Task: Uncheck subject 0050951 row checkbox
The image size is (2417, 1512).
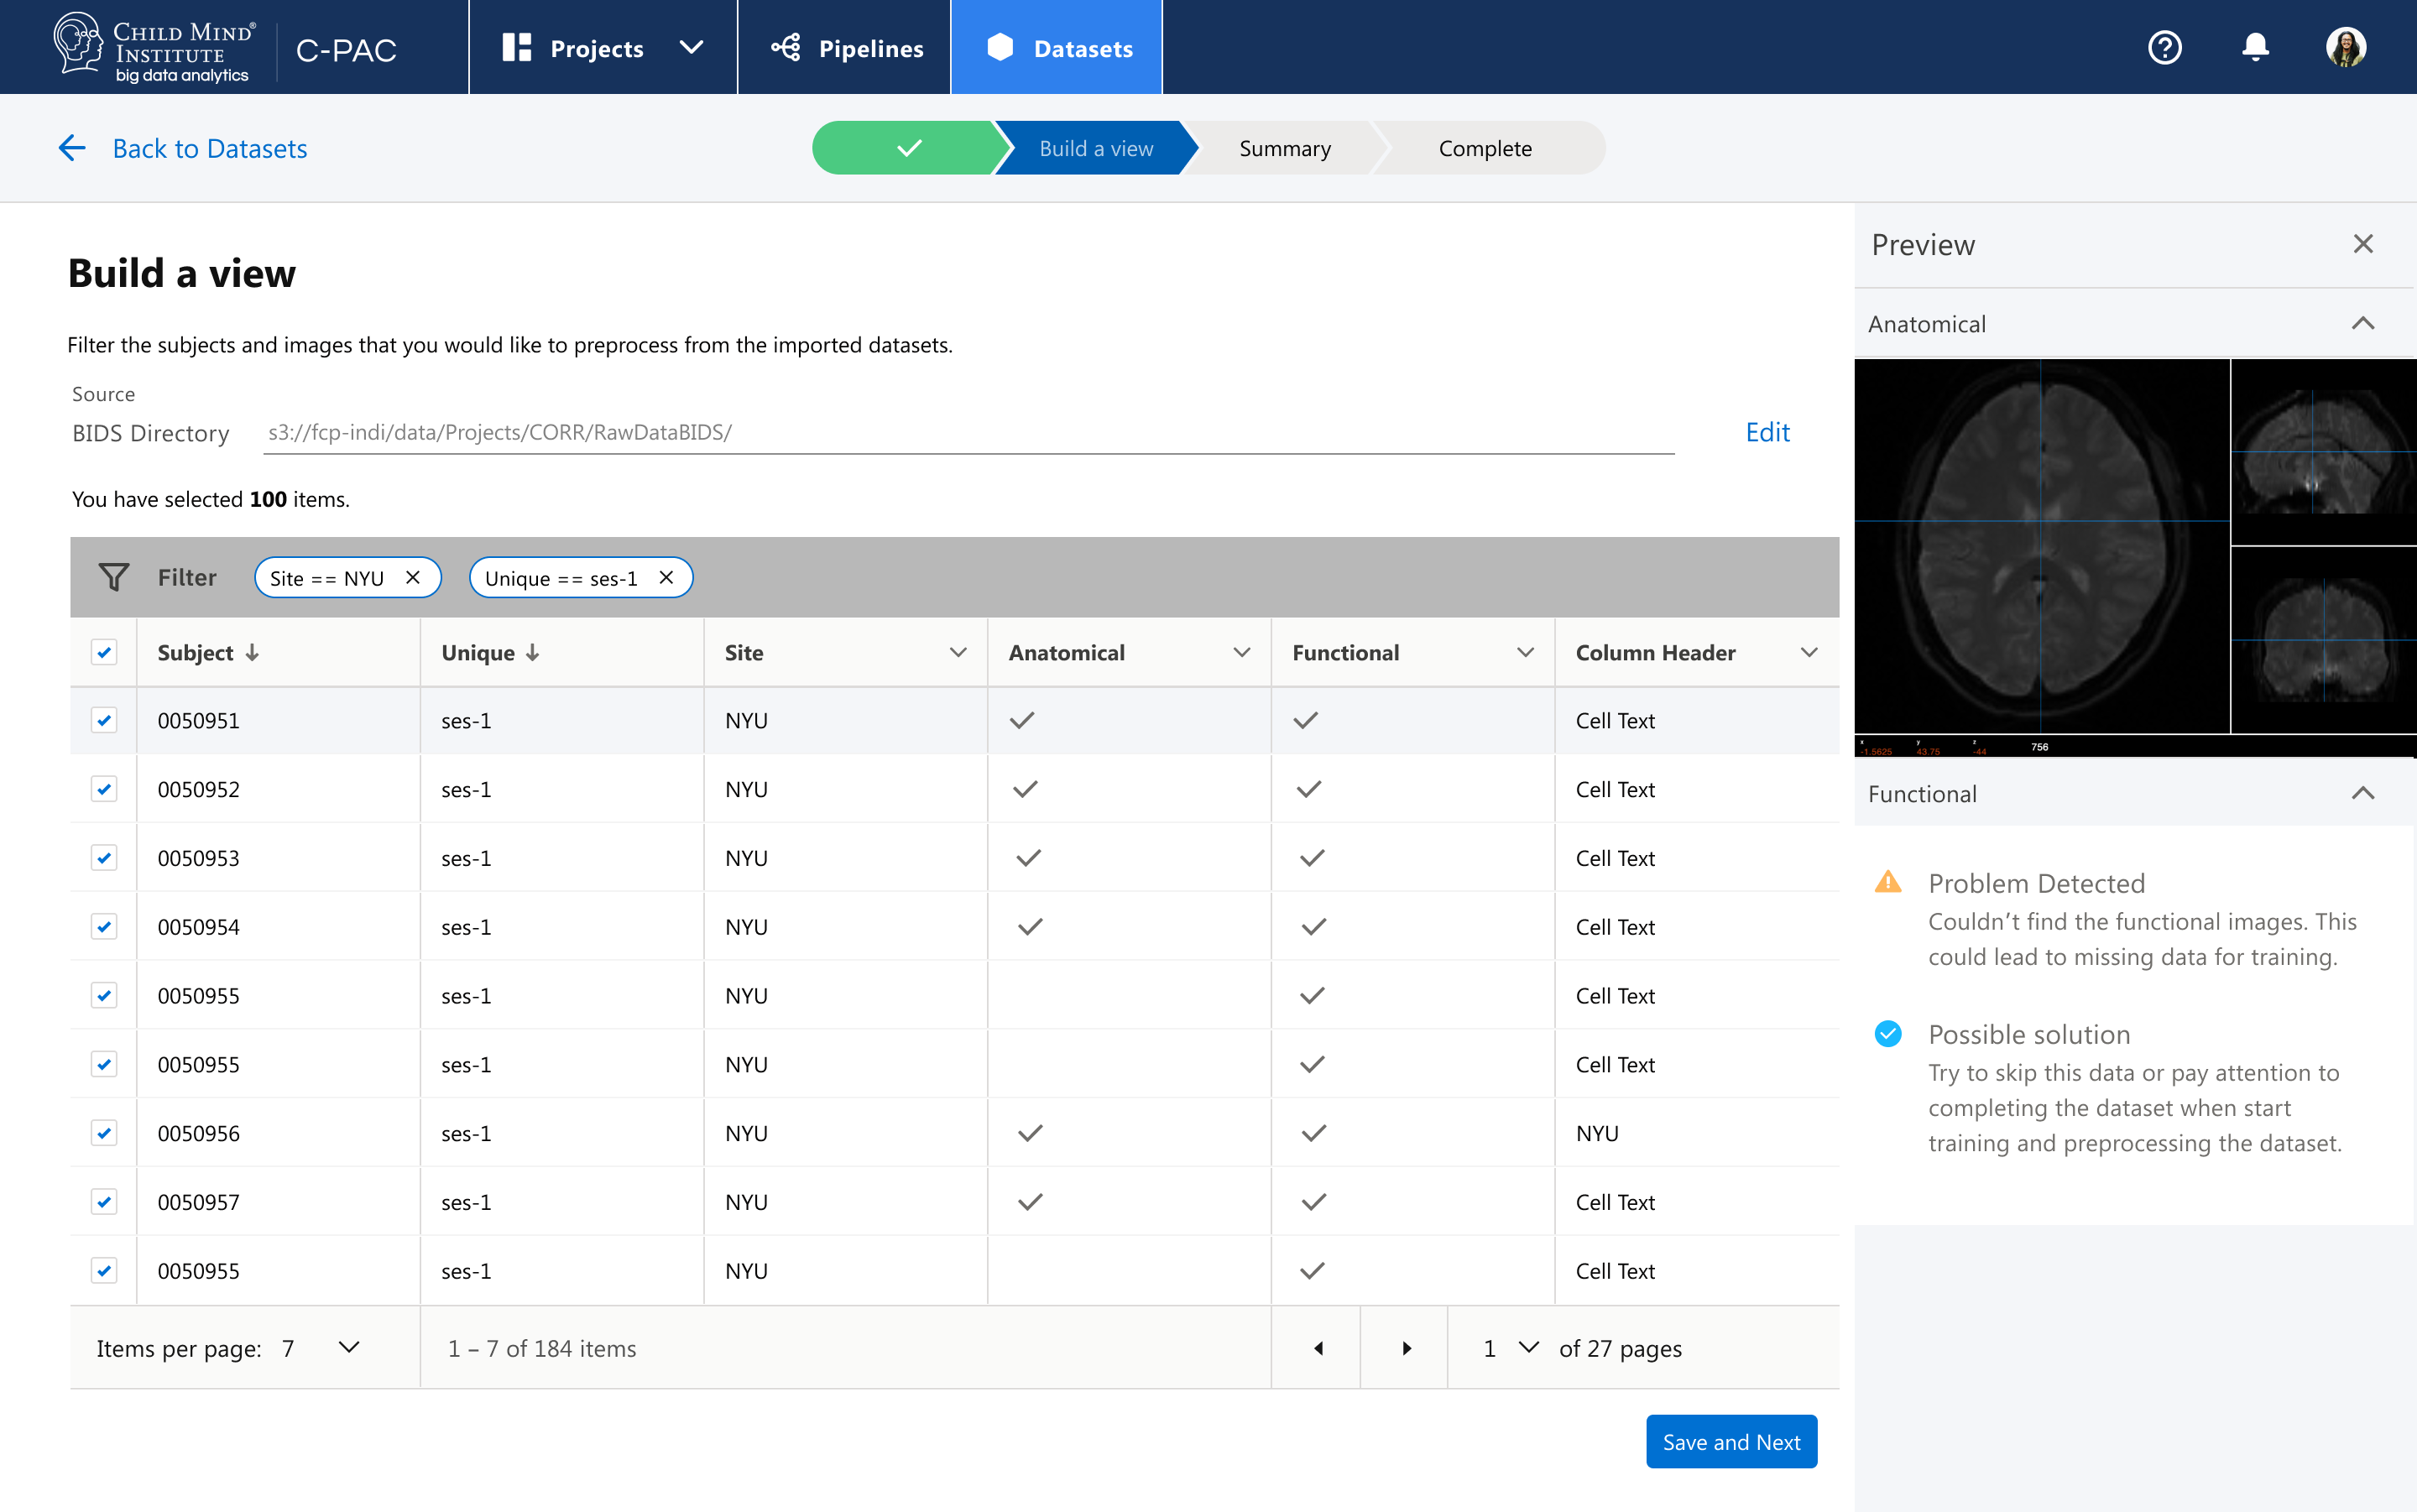Action: pyautogui.click(x=104, y=720)
